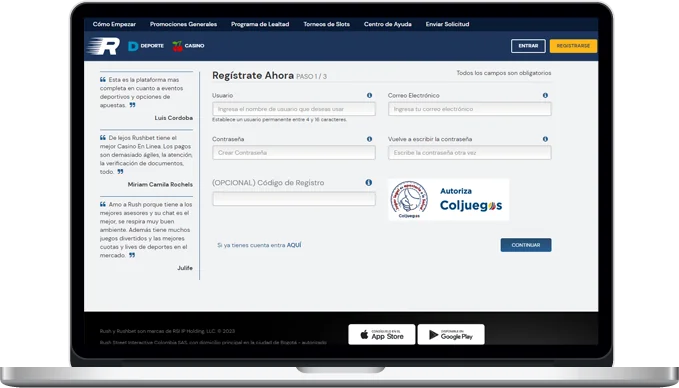Open Torneos de Slots page
Viewport: 679px width, 388px height.
[327, 24]
